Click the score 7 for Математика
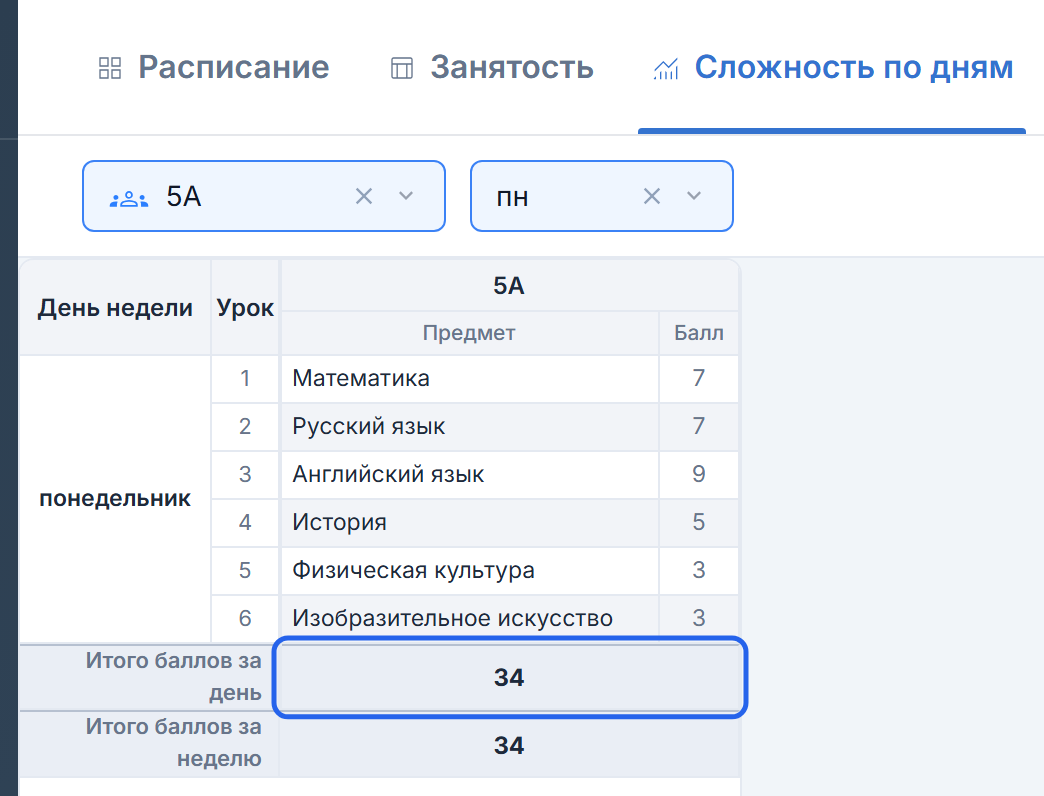 pos(698,379)
